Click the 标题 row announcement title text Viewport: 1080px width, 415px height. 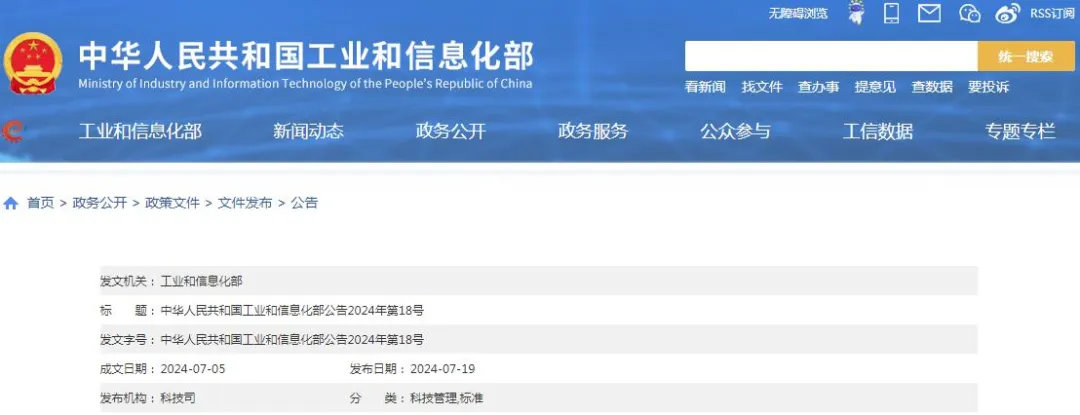point(292,311)
